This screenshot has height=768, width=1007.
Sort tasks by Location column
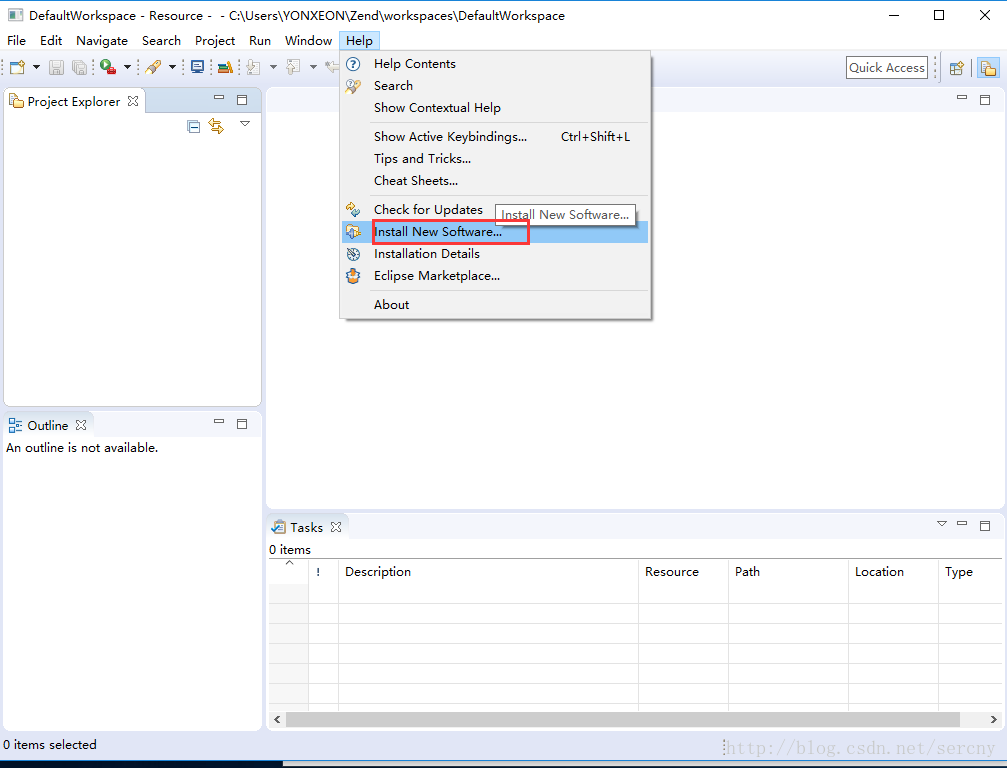pos(893,572)
